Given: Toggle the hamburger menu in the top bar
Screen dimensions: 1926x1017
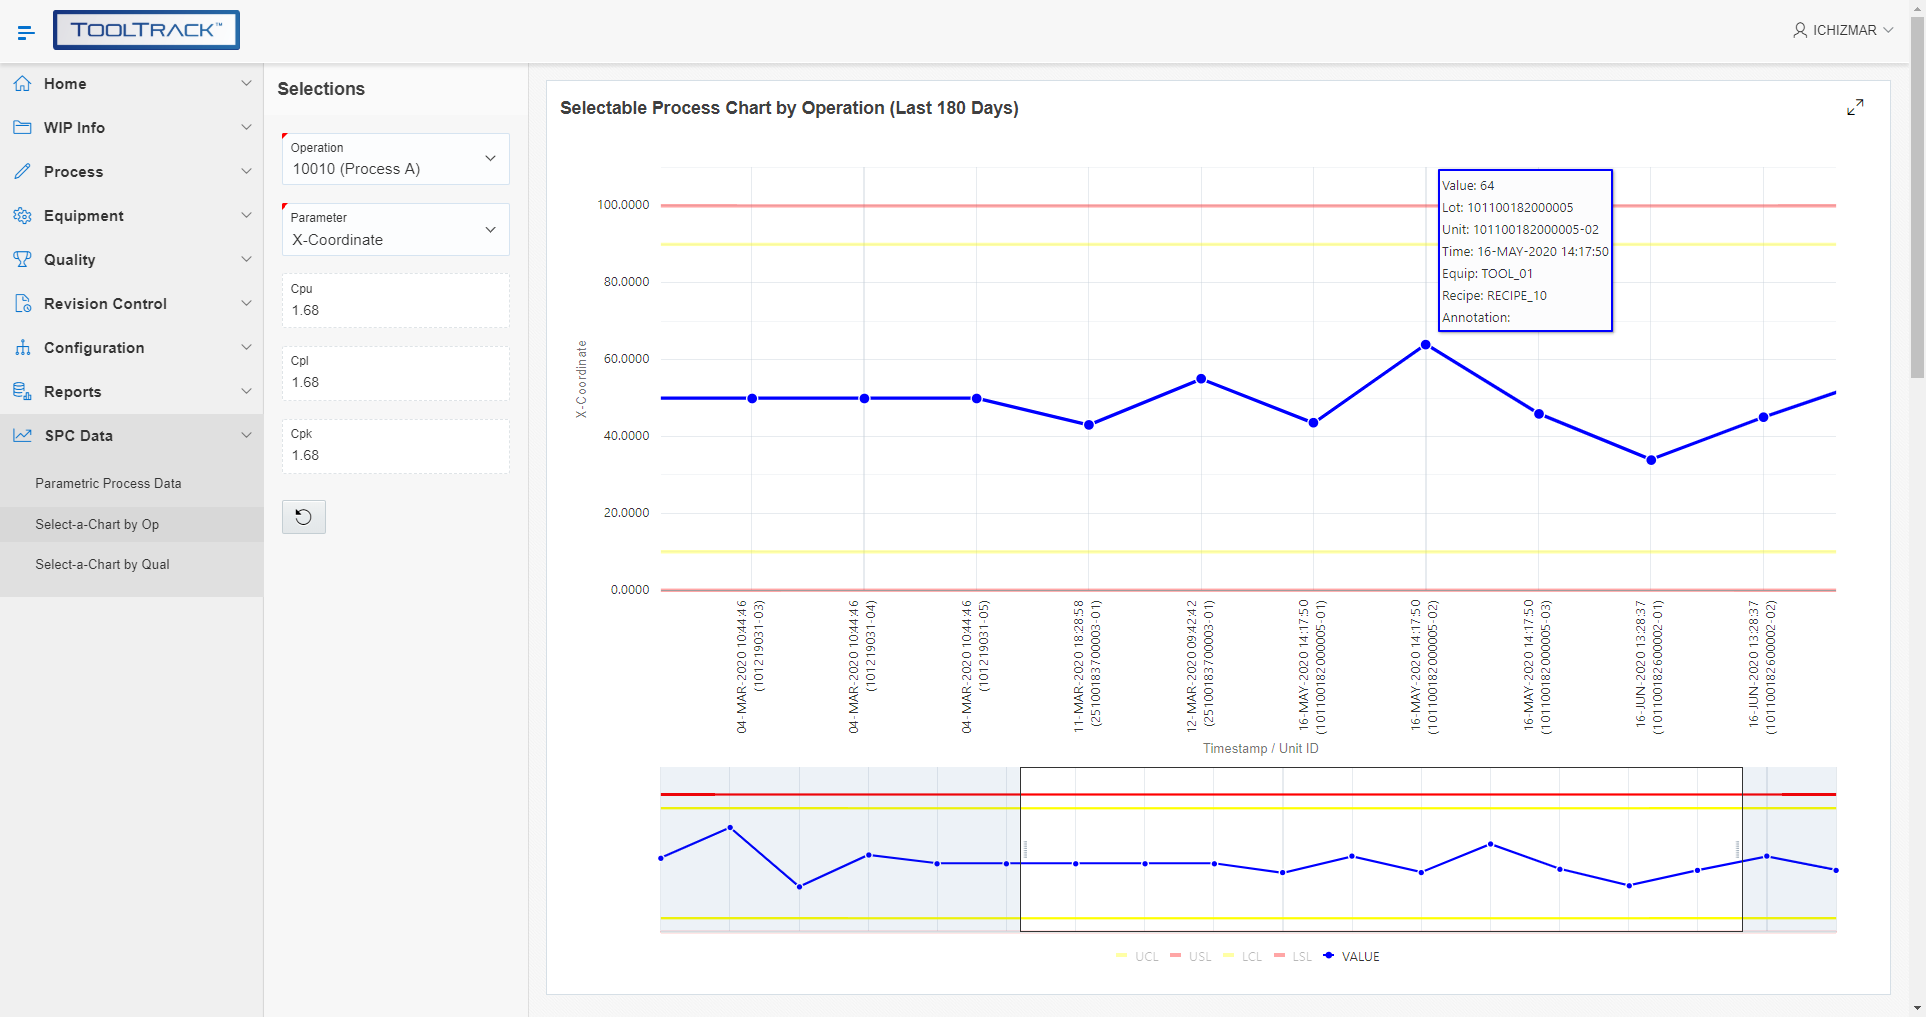Looking at the screenshot, I should click(x=26, y=31).
